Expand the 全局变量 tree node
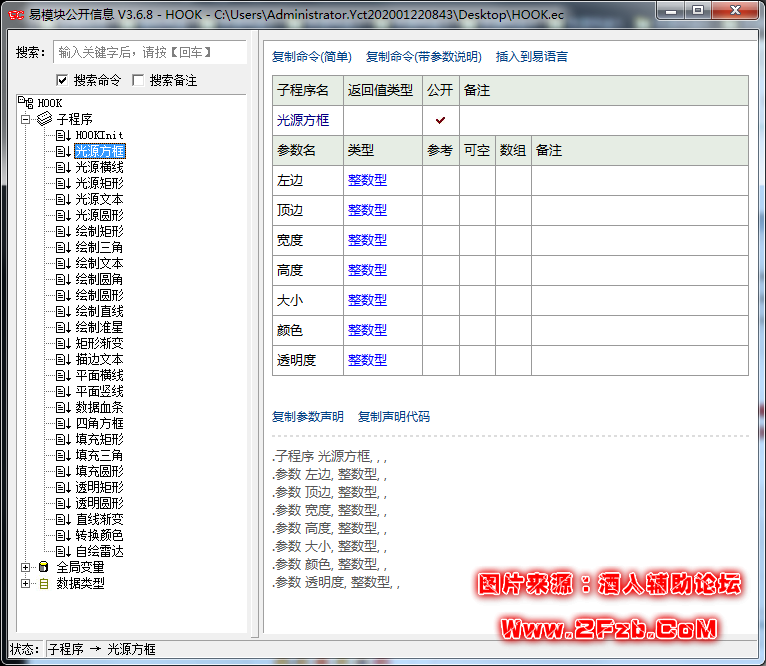This screenshot has height=666, width=766. (x=26, y=567)
